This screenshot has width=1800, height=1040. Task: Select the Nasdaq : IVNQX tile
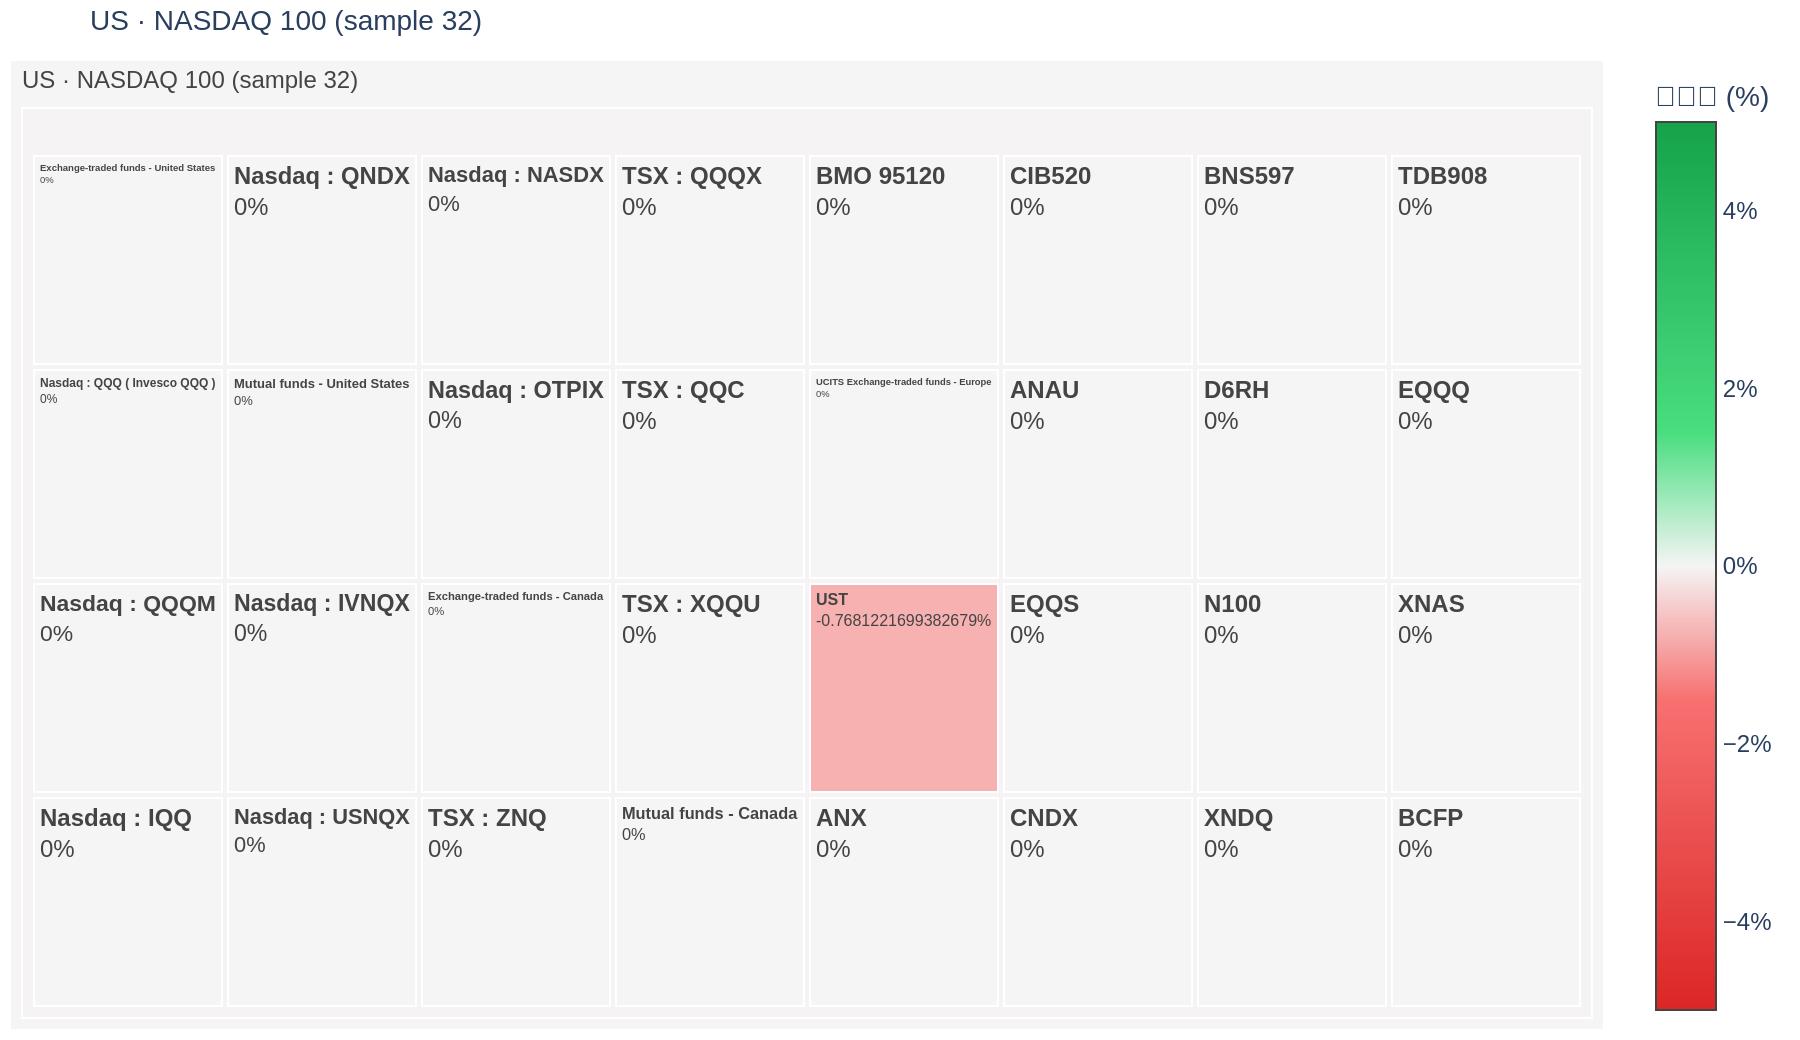pyautogui.click(x=322, y=688)
